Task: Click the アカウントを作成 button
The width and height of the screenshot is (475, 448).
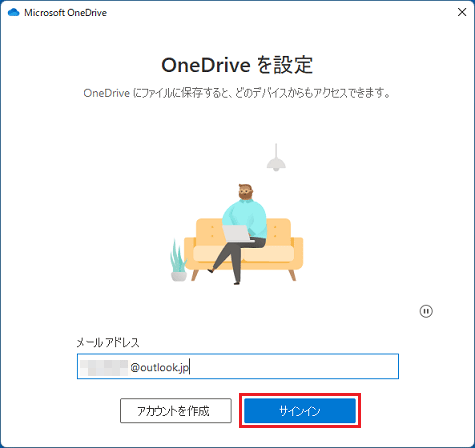Action: (176, 411)
